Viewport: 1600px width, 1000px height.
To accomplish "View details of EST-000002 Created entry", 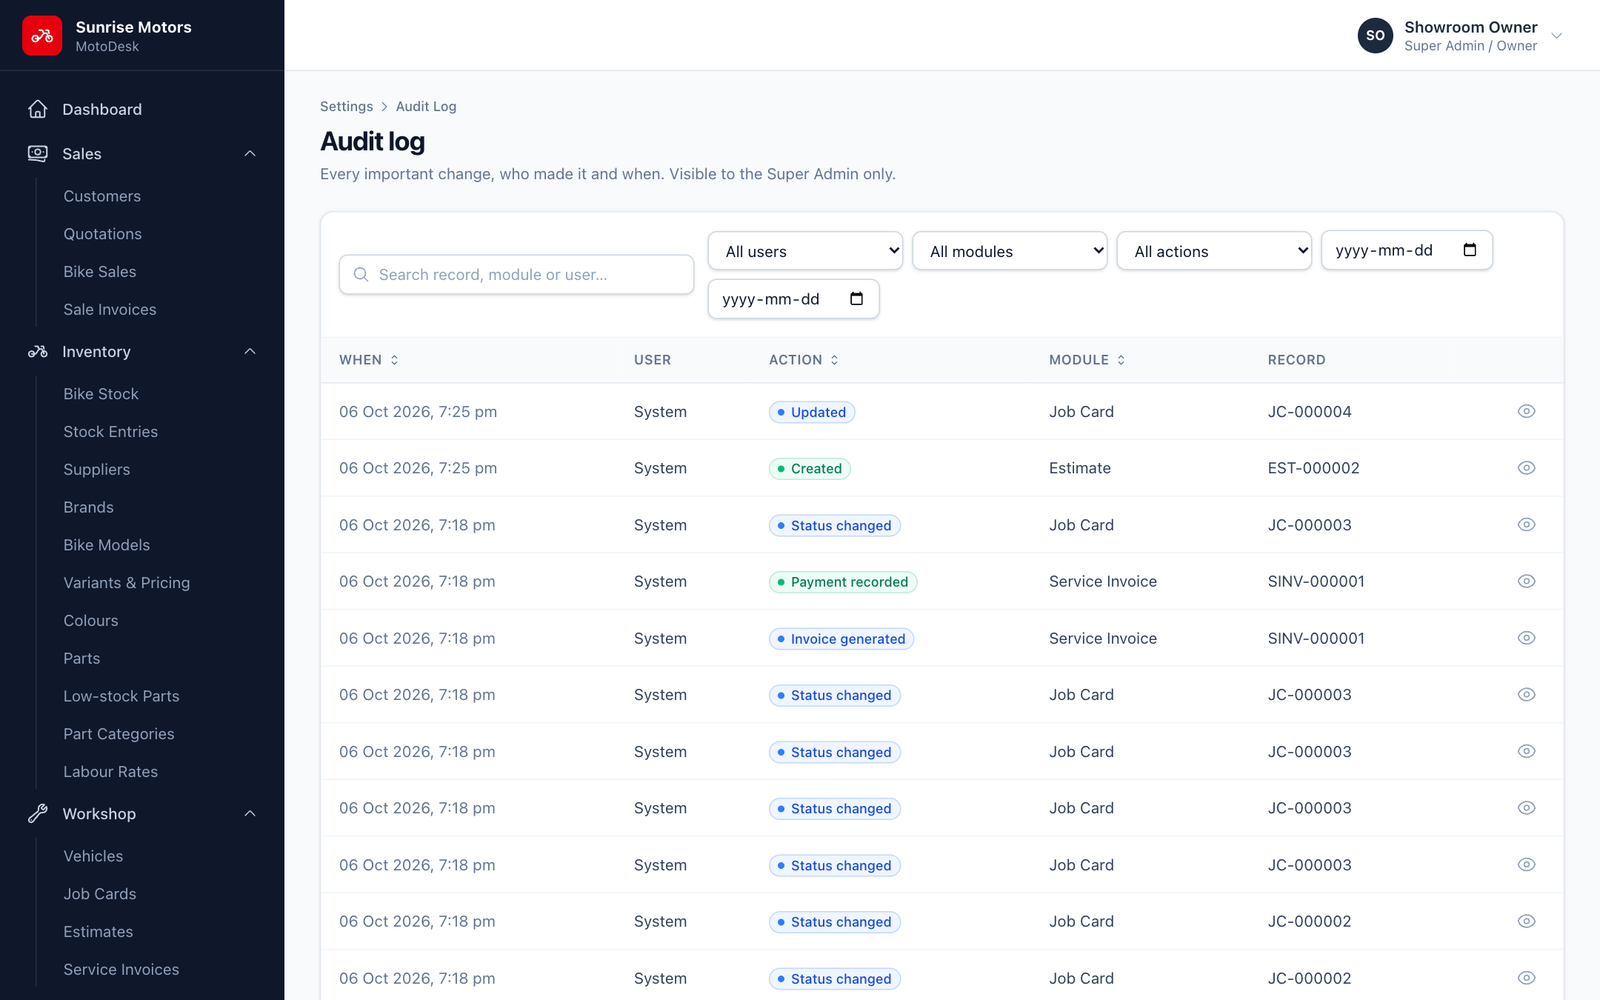I will pos(1526,468).
